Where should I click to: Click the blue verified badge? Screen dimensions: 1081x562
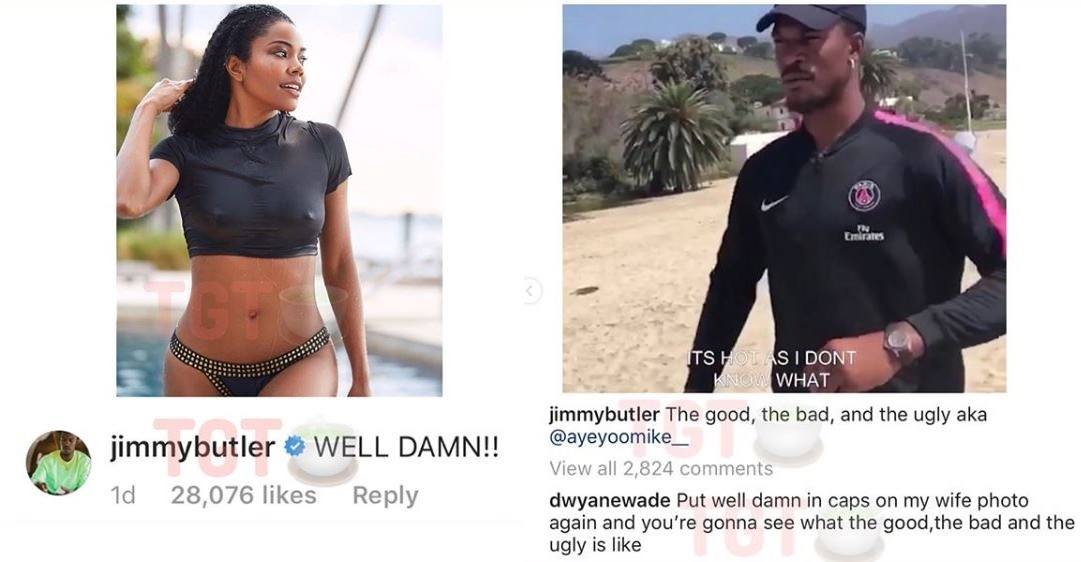[295, 447]
